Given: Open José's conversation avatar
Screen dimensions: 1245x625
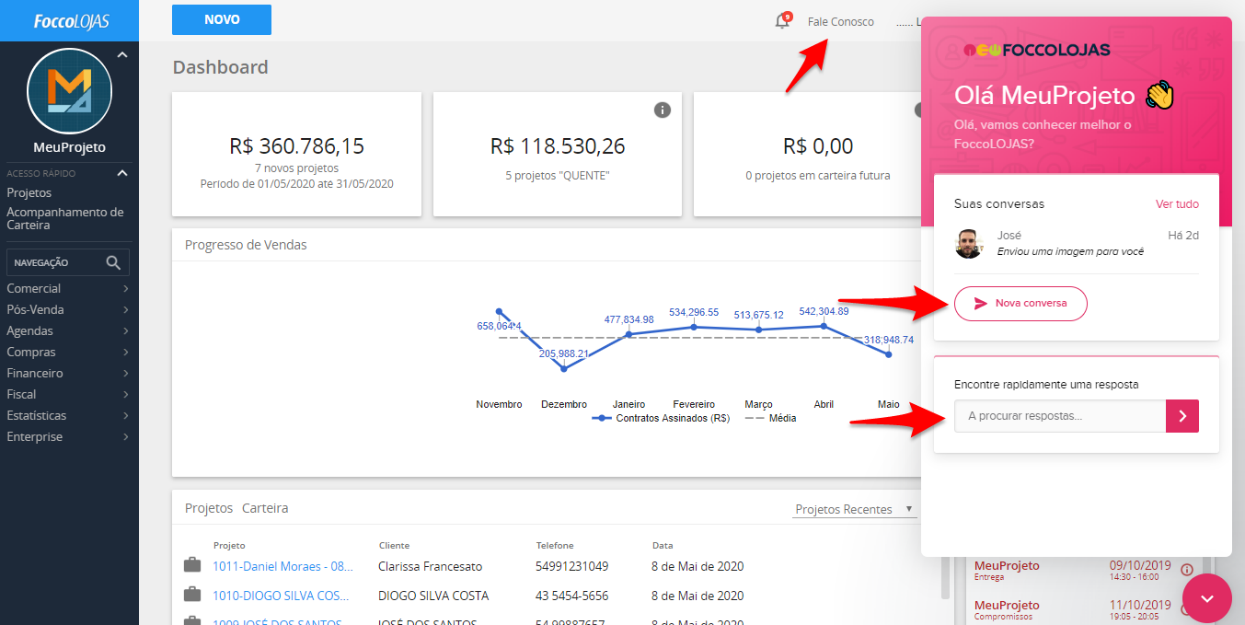Looking at the screenshot, I should (969, 243).
